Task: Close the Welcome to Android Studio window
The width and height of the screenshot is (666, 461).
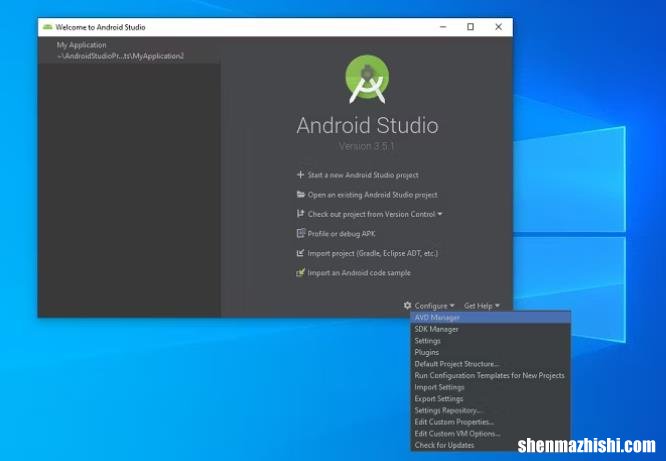Action: pos(498,27)
